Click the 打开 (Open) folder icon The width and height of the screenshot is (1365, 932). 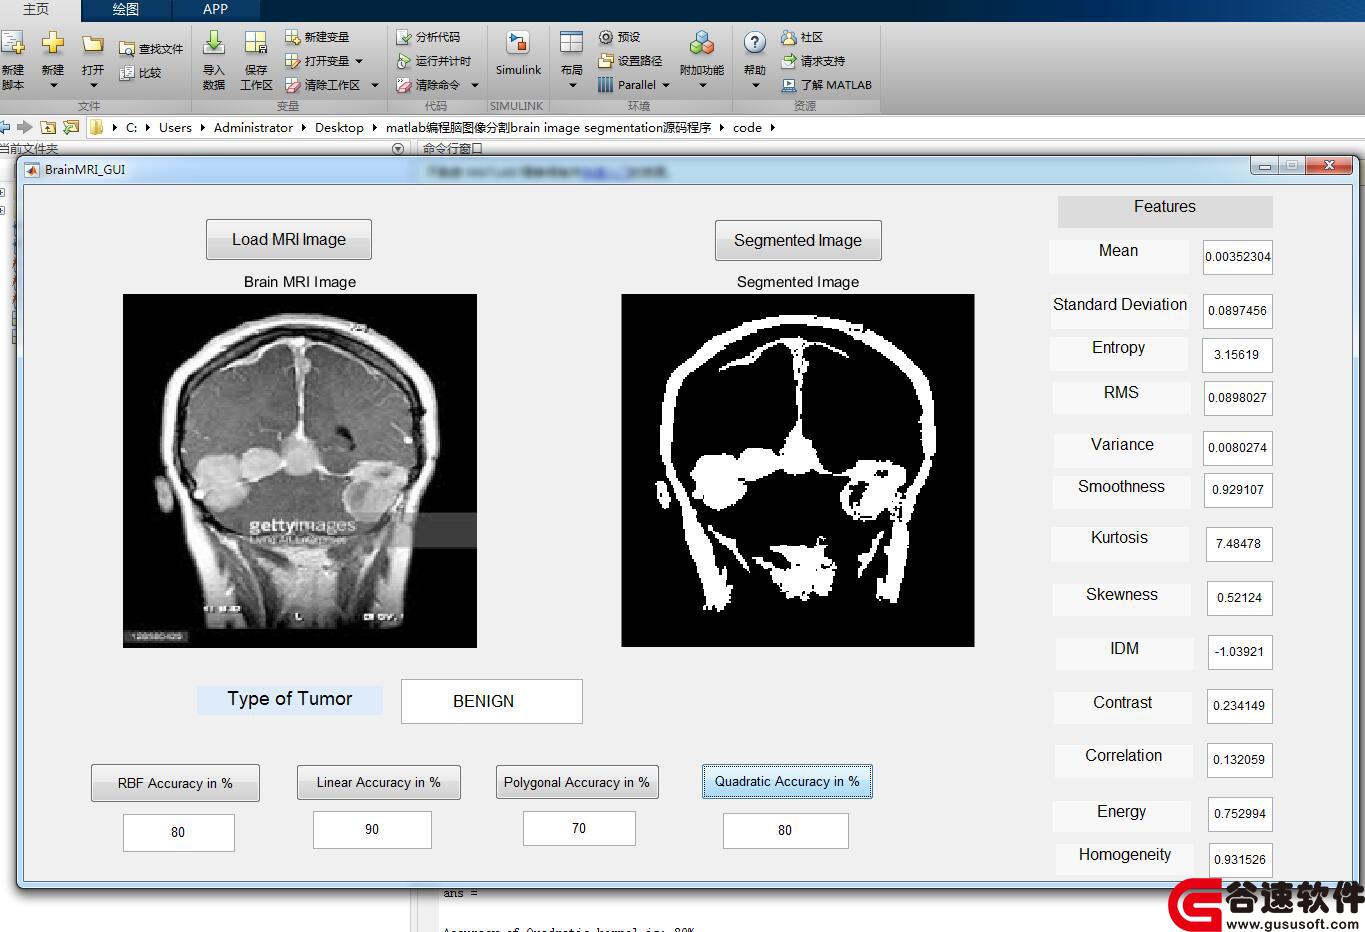[93, 44]
